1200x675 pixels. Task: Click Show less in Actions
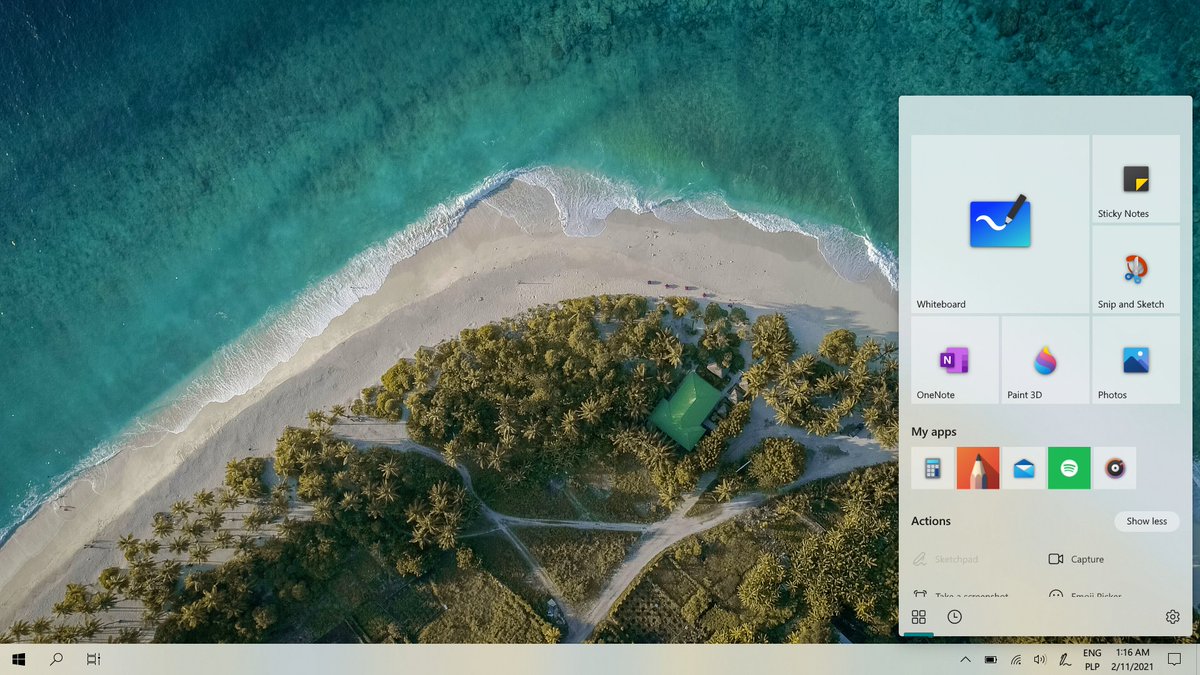click(x=1146, y=521)
